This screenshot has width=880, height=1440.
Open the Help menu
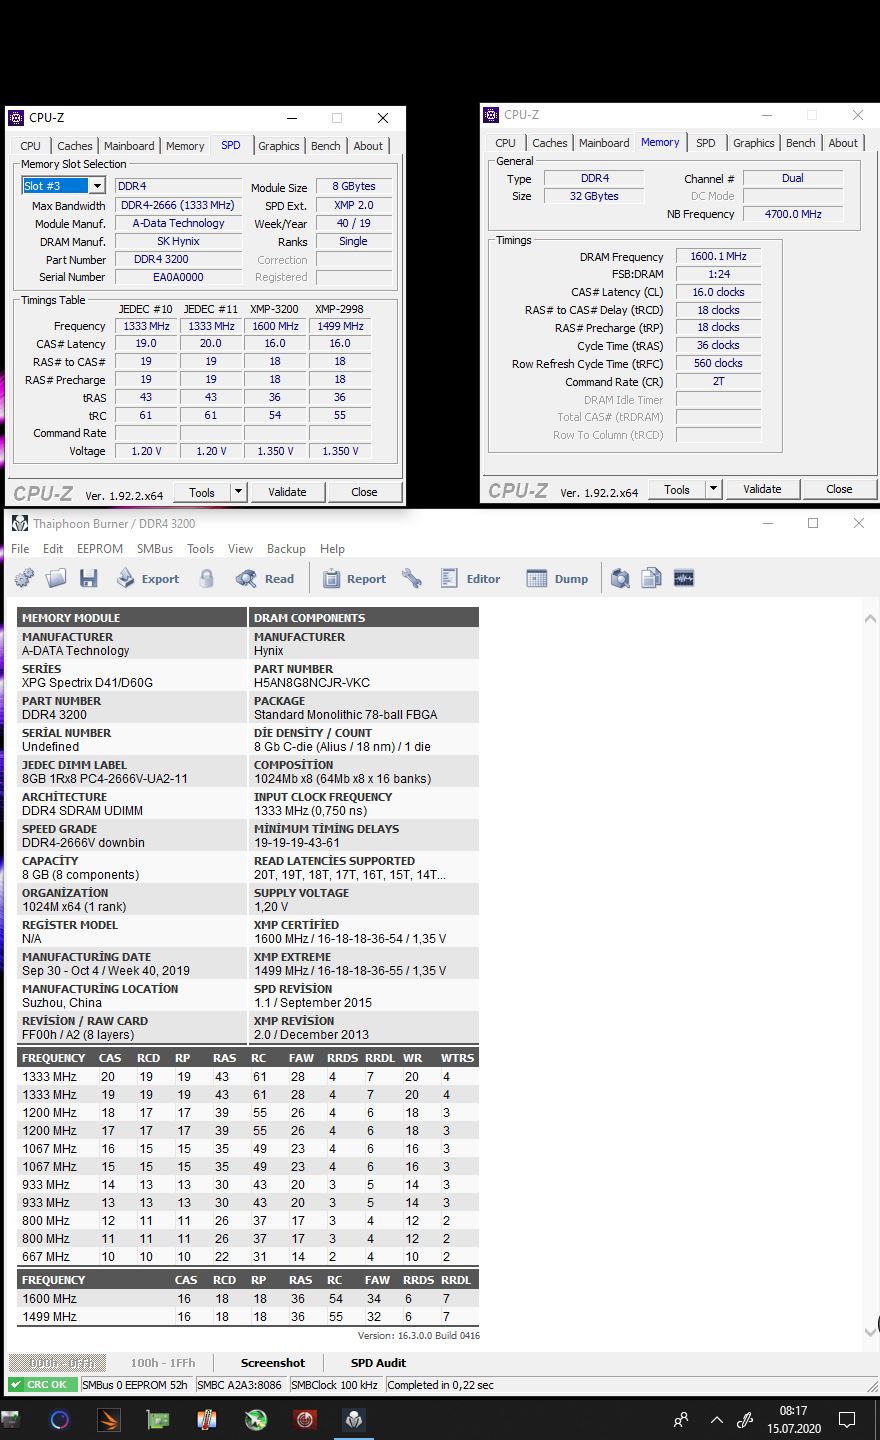[x=332, y=549]
